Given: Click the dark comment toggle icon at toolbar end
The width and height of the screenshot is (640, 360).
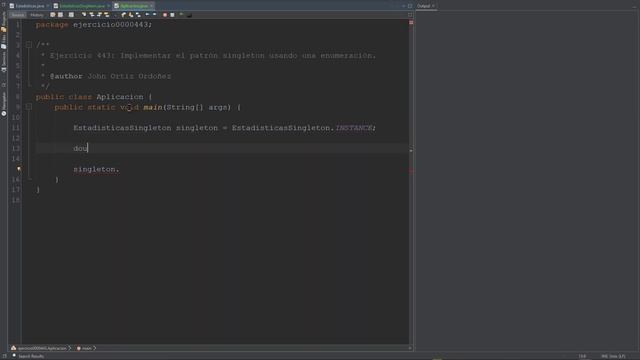Looking at the screenshot, I should coord(189,15).
